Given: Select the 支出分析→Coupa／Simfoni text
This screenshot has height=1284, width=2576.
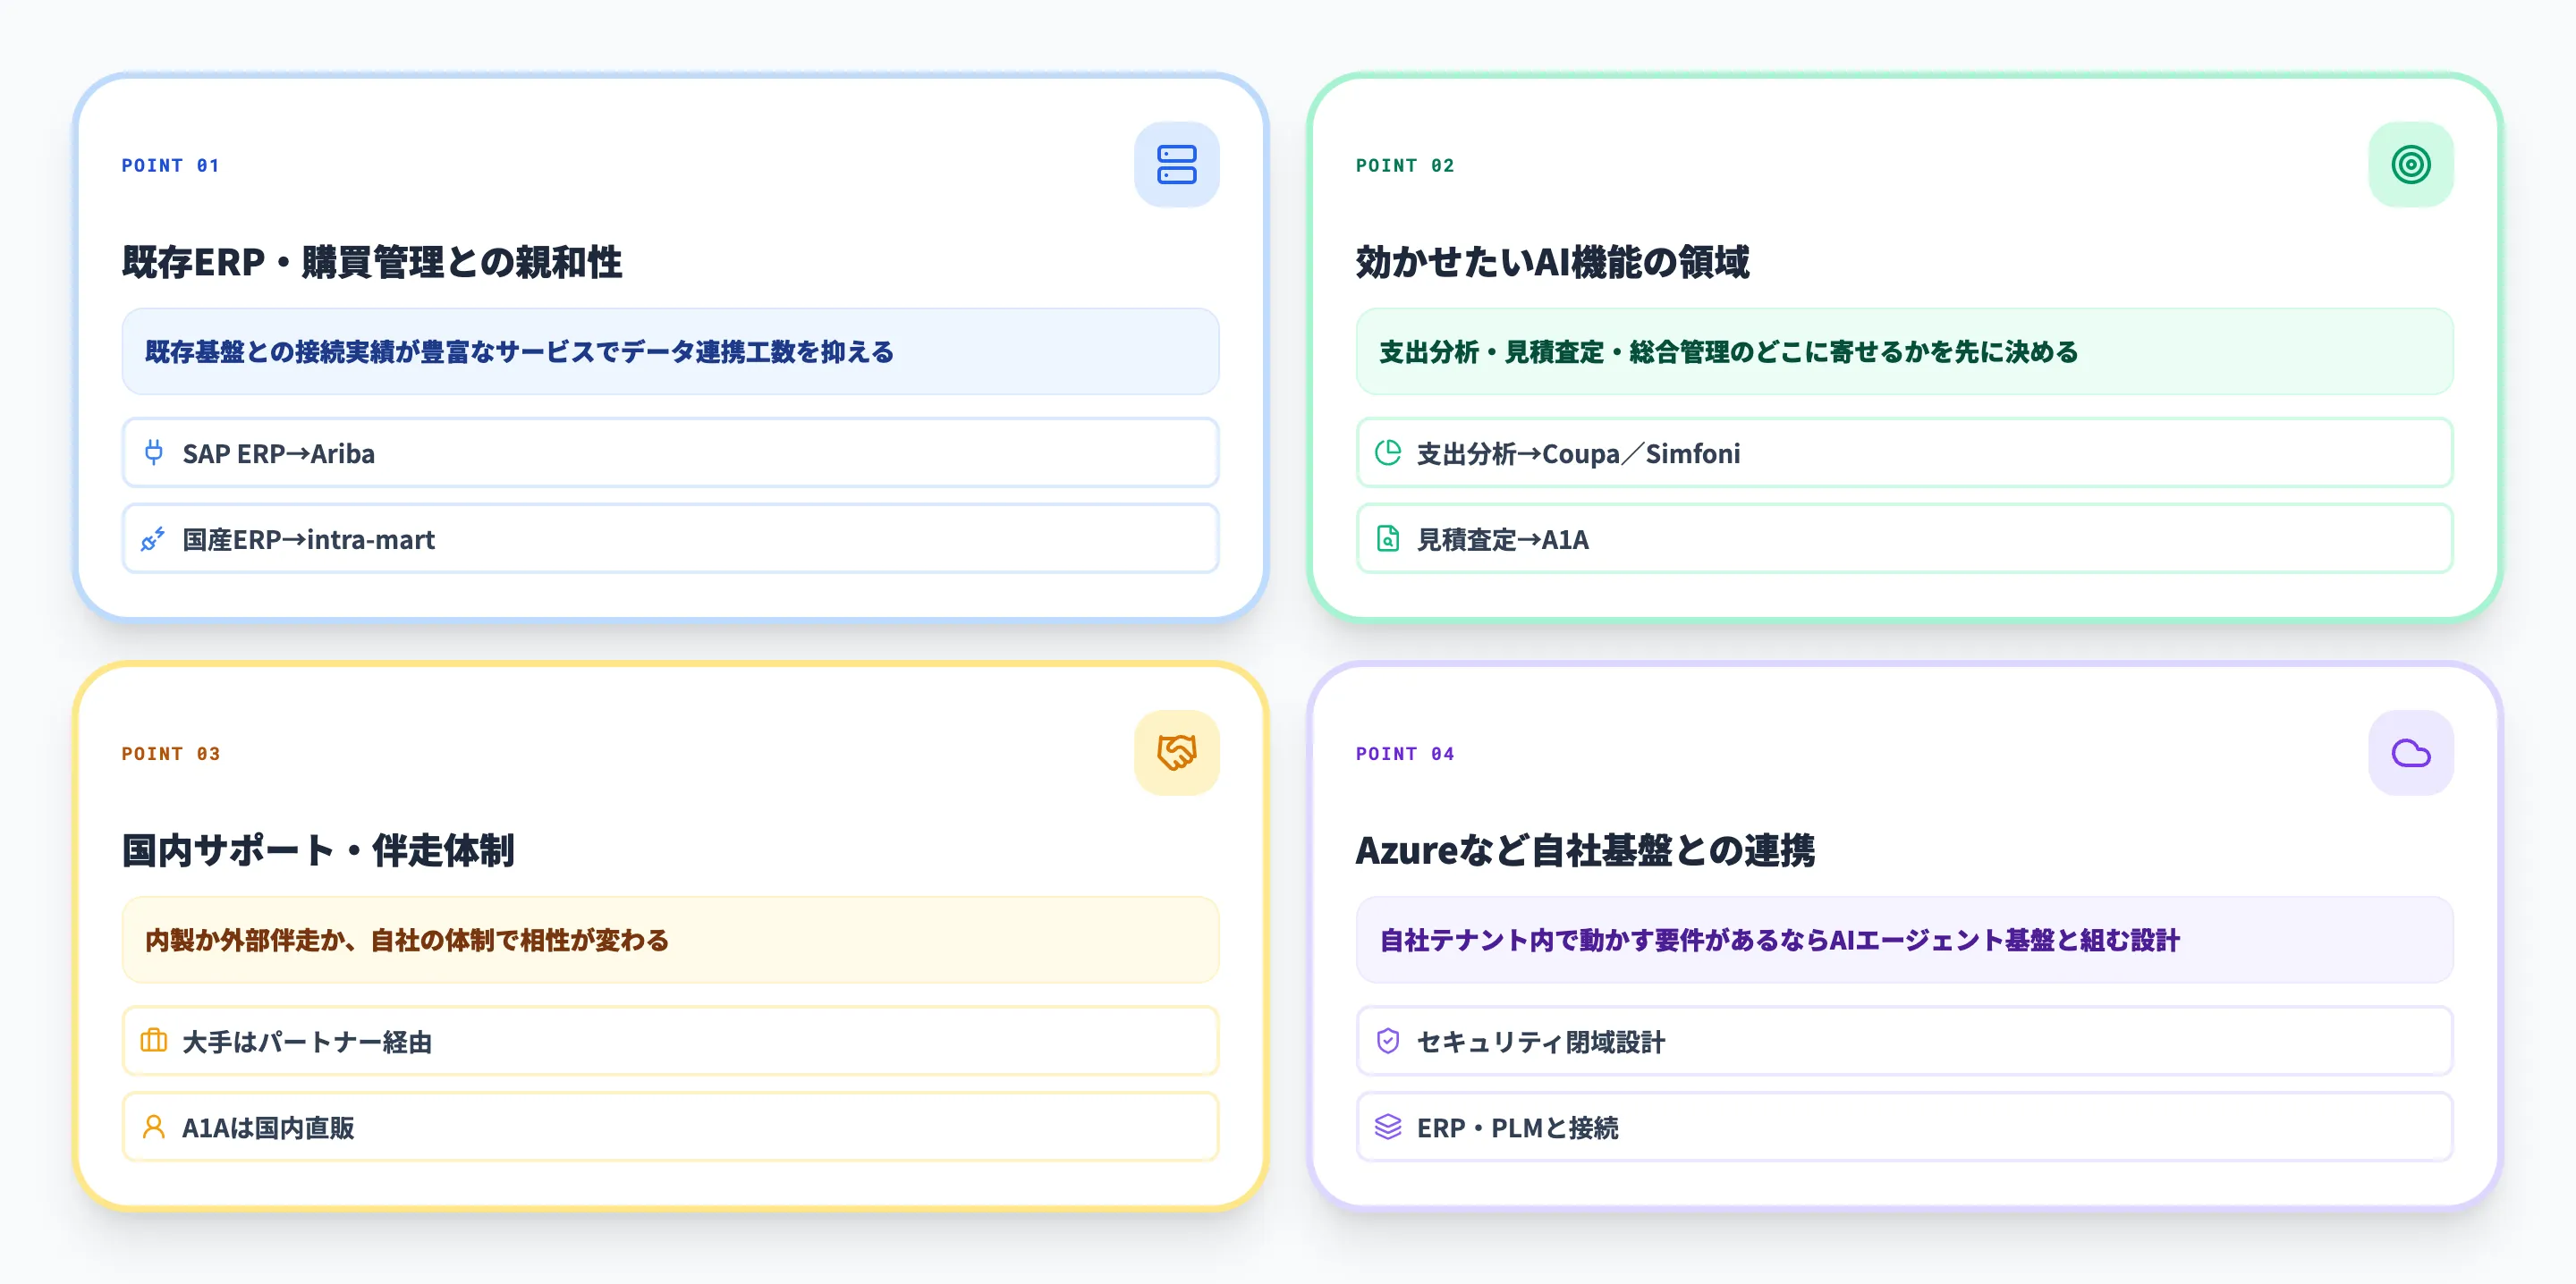Looking at the screenshot, I should point(1578,454).
